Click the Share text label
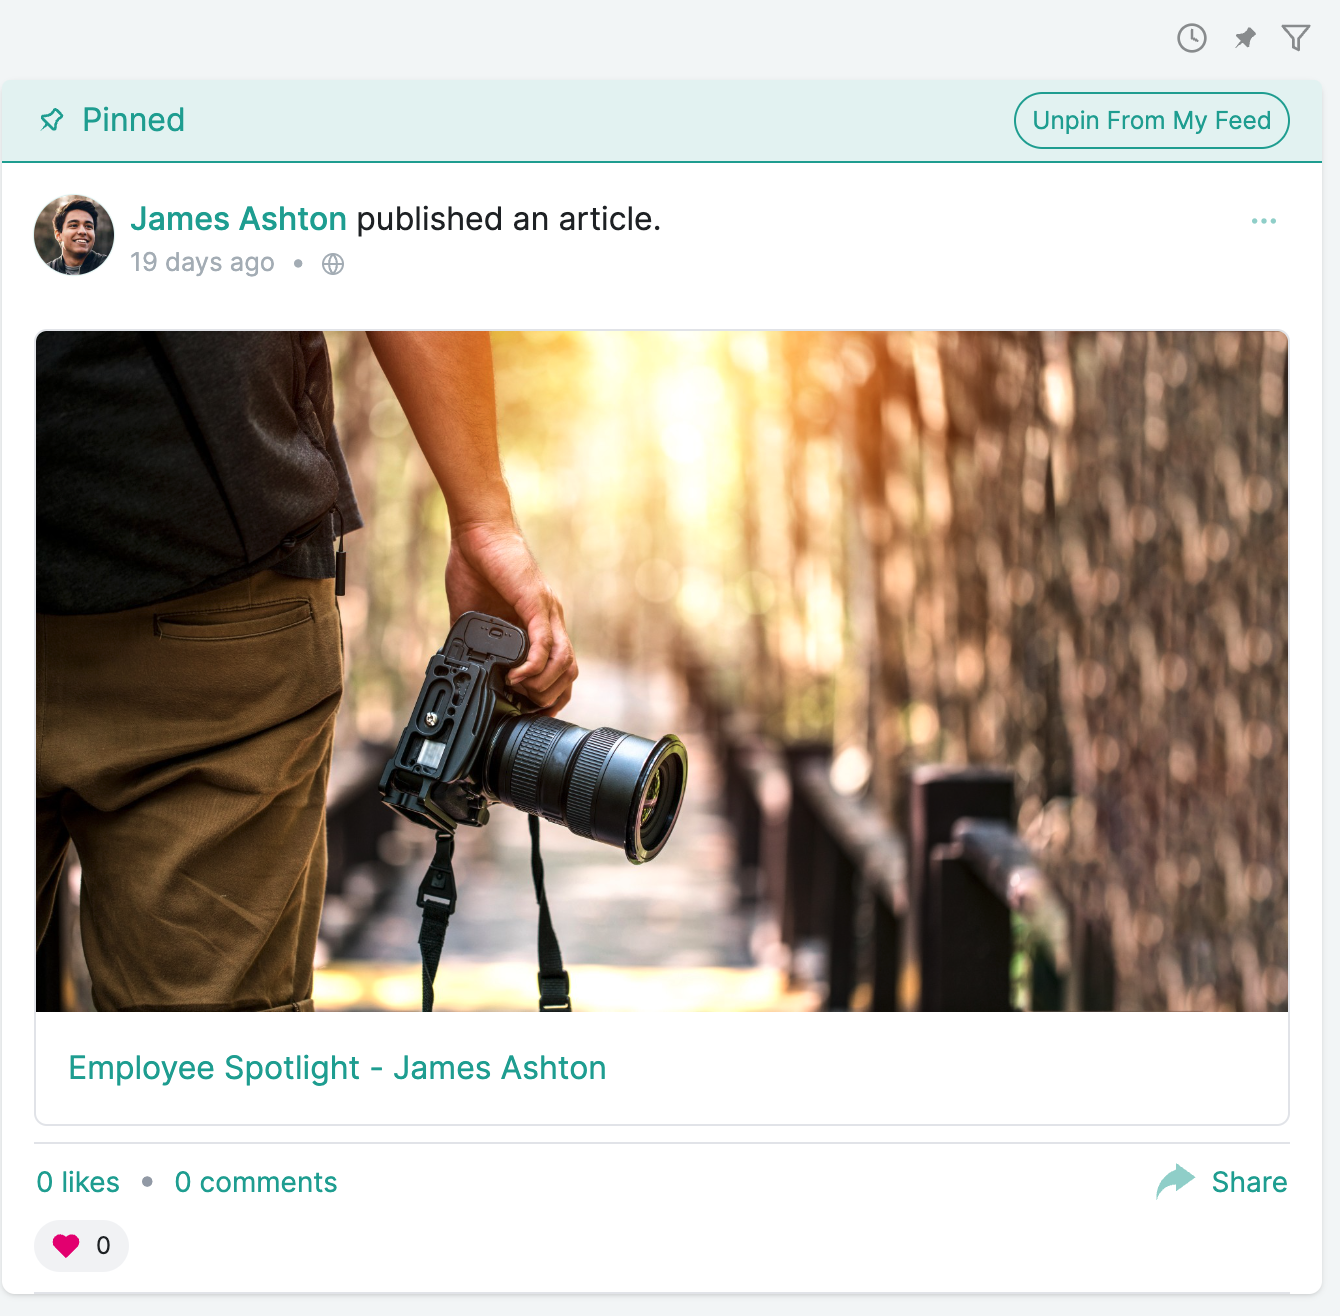The height and width of the screenshot is (1316, 1340). pos(1249,1182)
